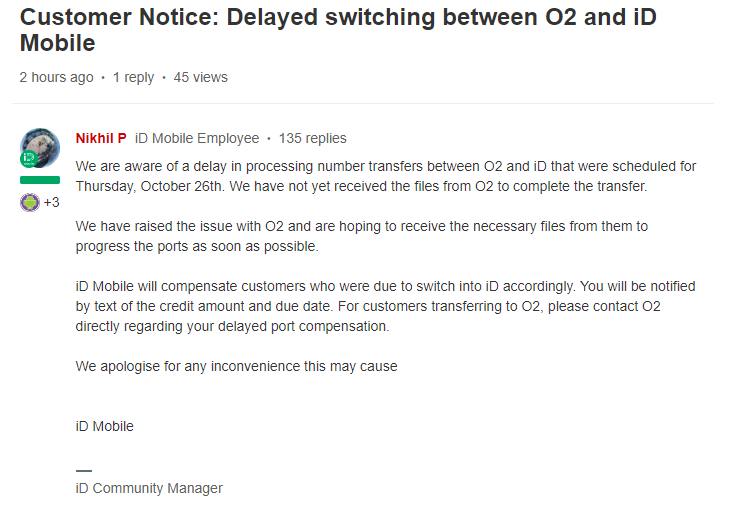This screenshot has width=730, height=509.
Task: View Nikhil P's 135 replies
Action: [312, 138]
